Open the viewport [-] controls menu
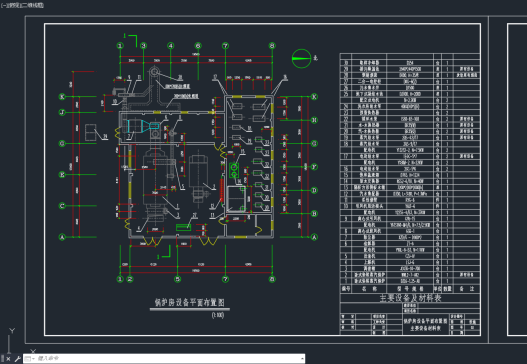This screenshot has height=364, width=527. pos(3,5)
